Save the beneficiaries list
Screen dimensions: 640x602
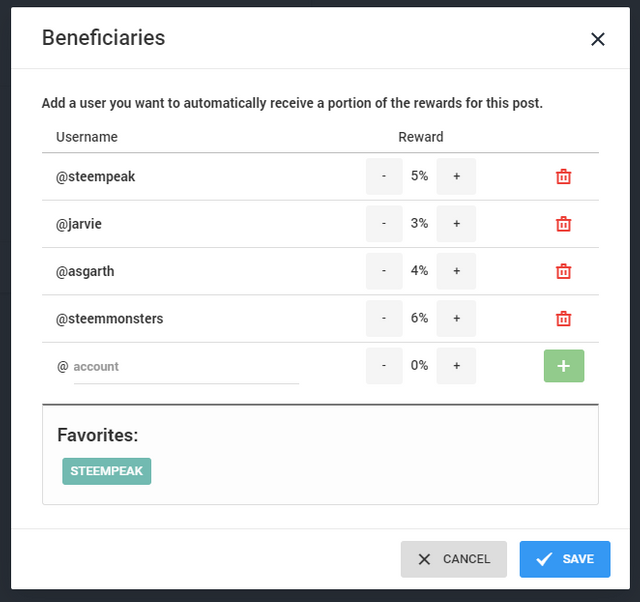tap(565, 559)
